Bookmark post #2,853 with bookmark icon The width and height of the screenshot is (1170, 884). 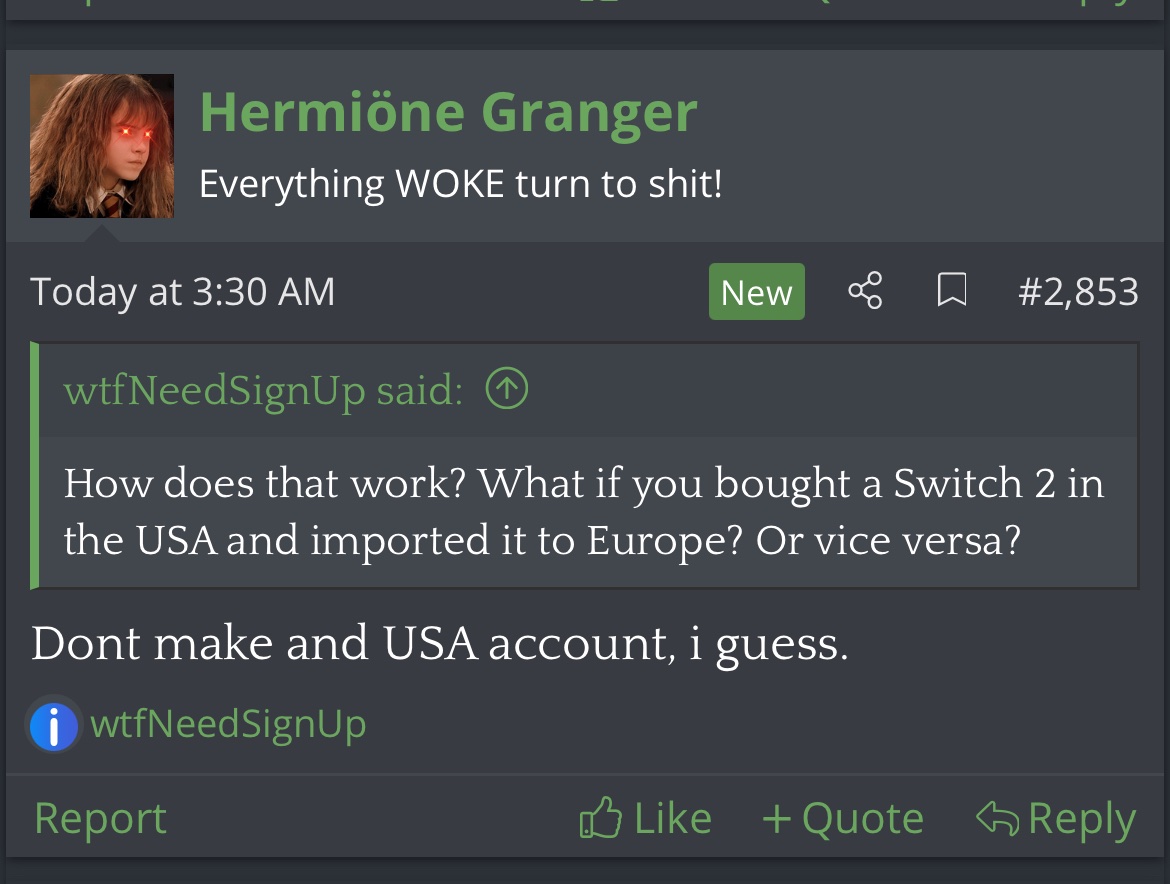pos(951,290)
